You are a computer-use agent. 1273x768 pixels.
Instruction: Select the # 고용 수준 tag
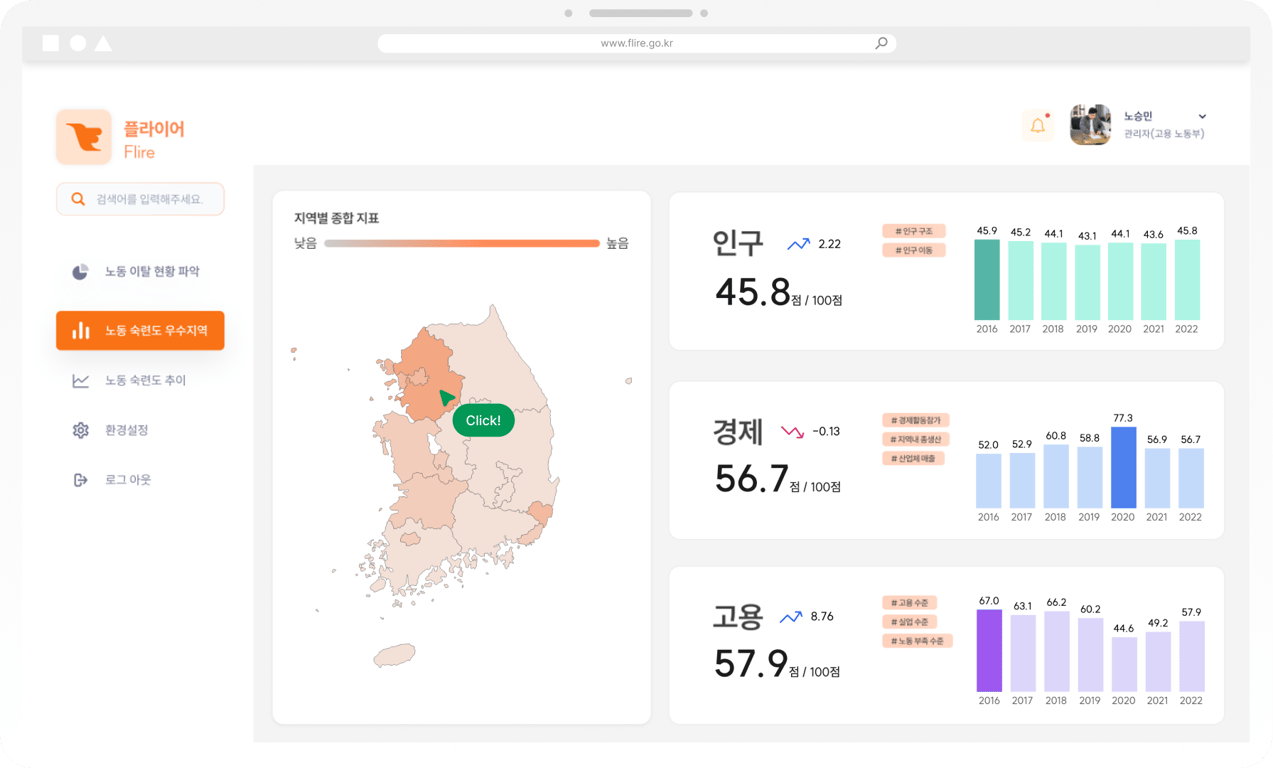(x=910, y=603)
